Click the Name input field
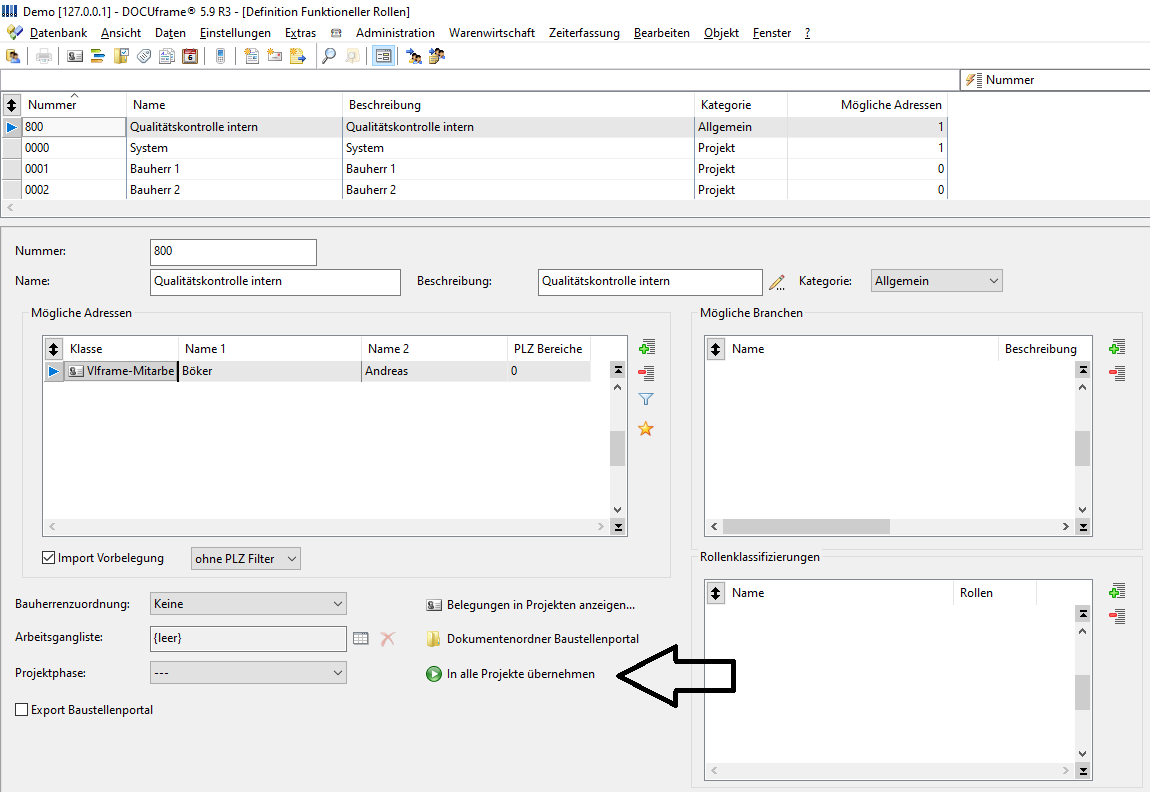1150x792 pixels. 275,282
